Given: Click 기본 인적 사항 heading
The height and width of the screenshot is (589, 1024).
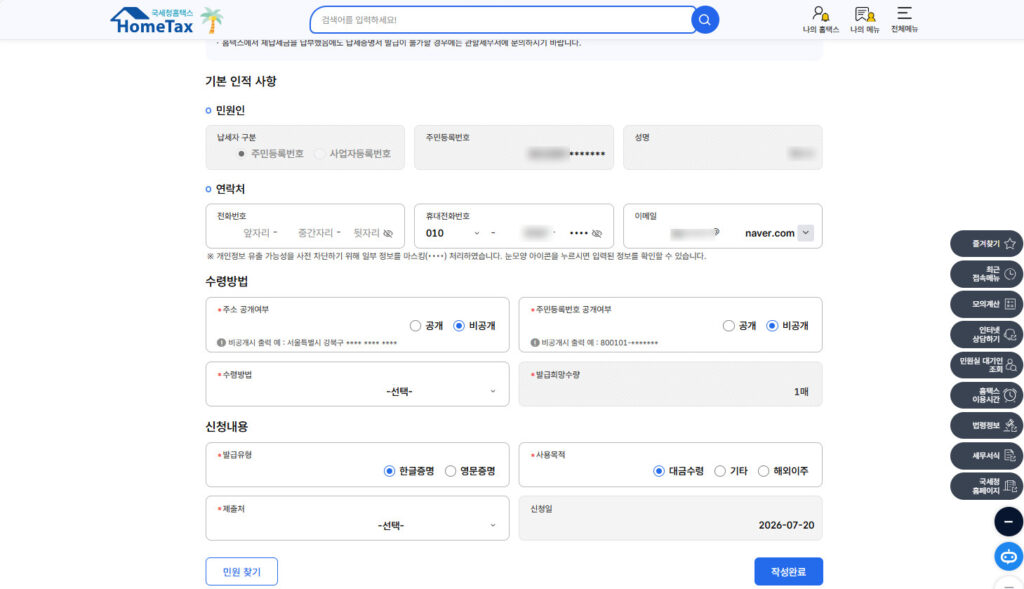Looking at the screenshot, I should tap(241, 81).
